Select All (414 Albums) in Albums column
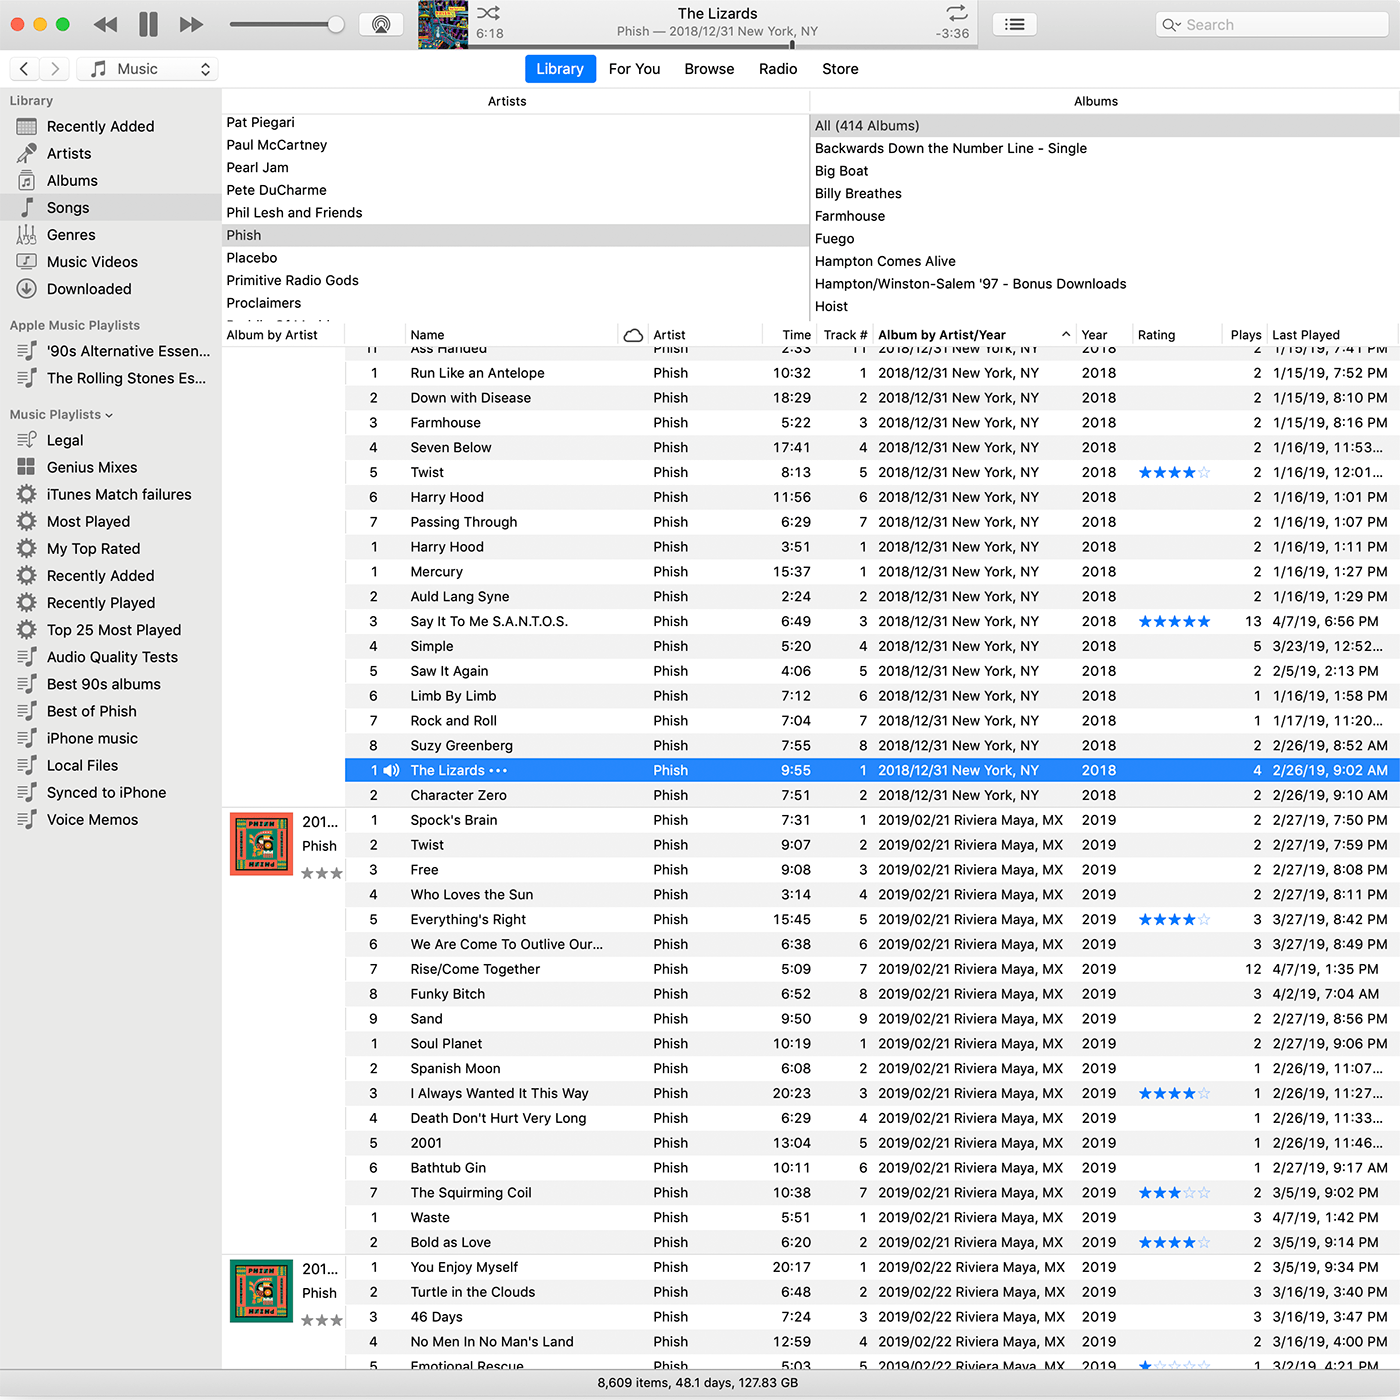Screen dimensions: 1400x1400 tap(1105, 126)
